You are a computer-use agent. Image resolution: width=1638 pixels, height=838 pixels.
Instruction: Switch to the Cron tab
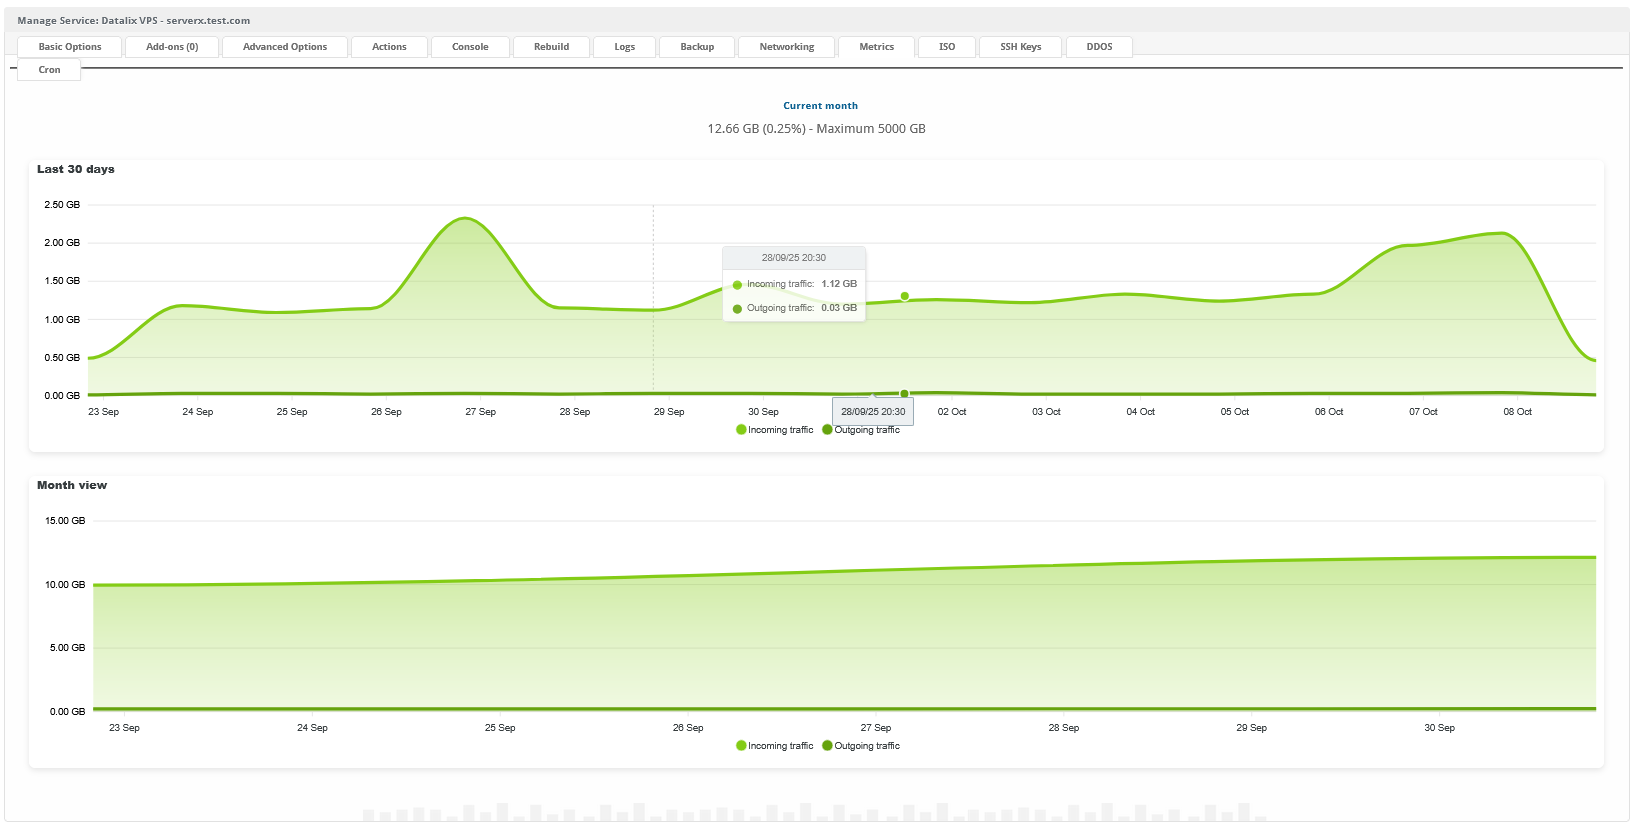tap(49, 70)
